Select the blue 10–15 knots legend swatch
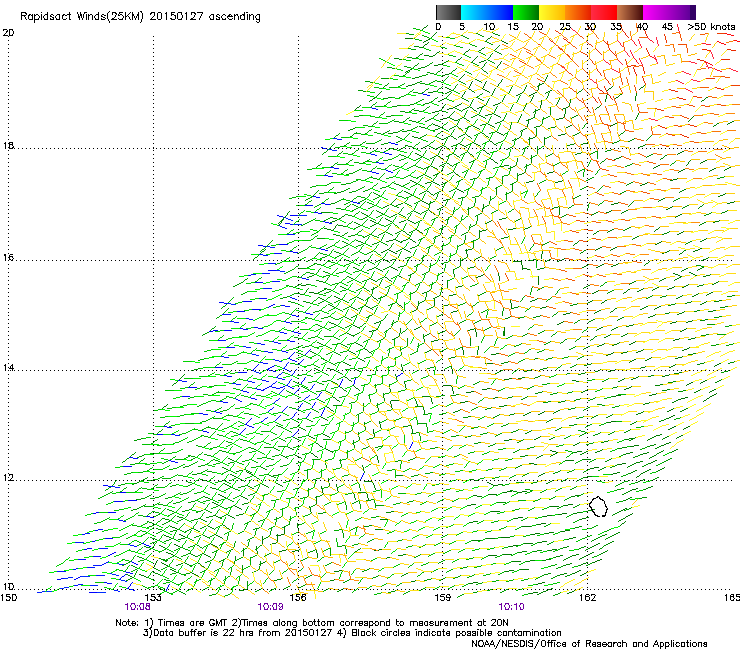 pyautogui.click(x=500, y=12)
